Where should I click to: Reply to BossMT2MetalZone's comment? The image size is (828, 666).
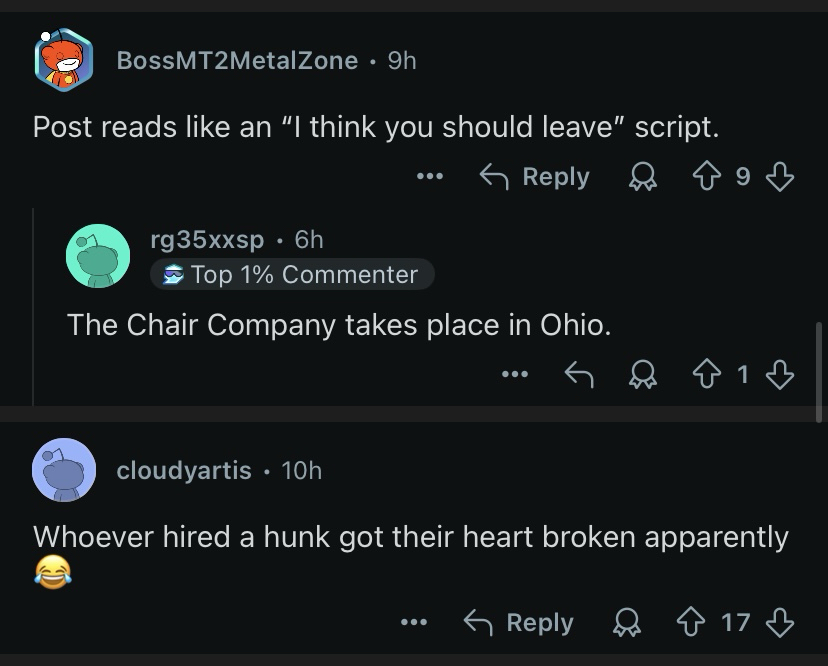point(535,177)
